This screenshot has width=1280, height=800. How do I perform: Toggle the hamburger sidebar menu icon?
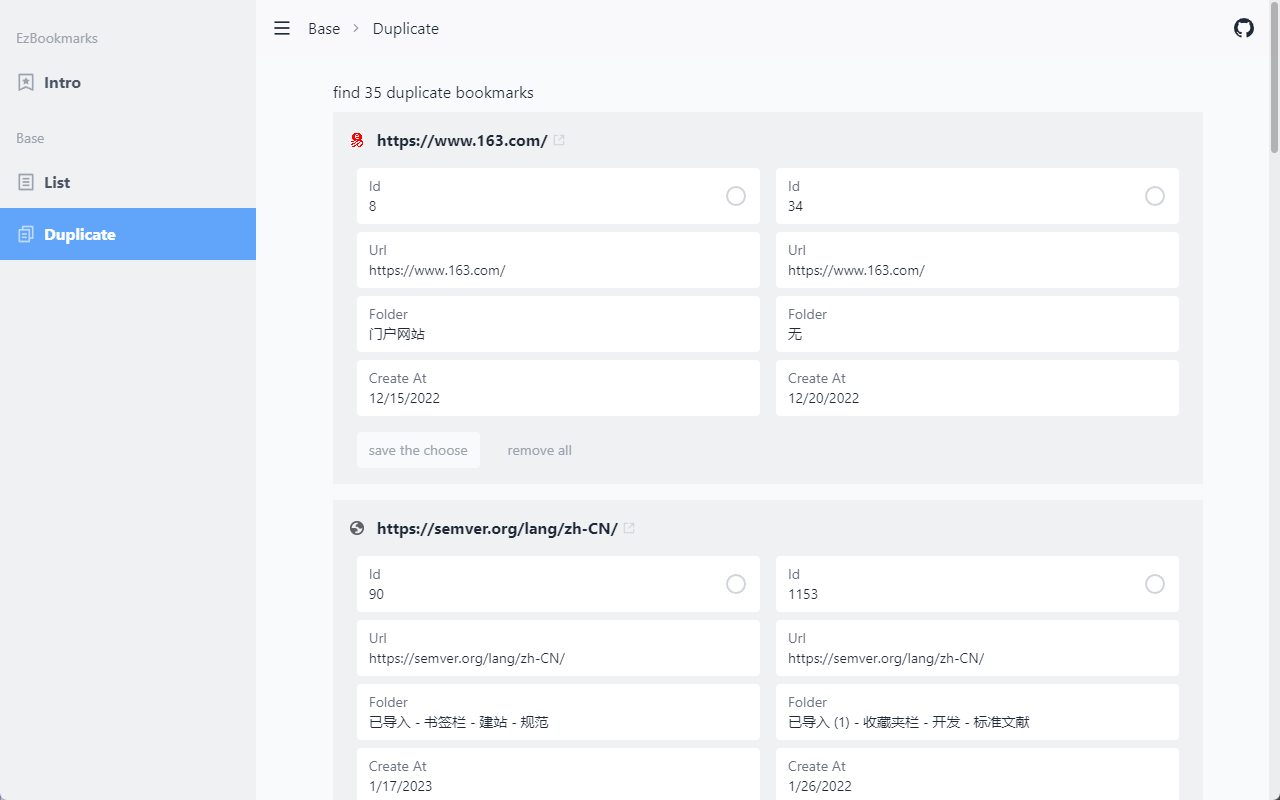(282, 29)
